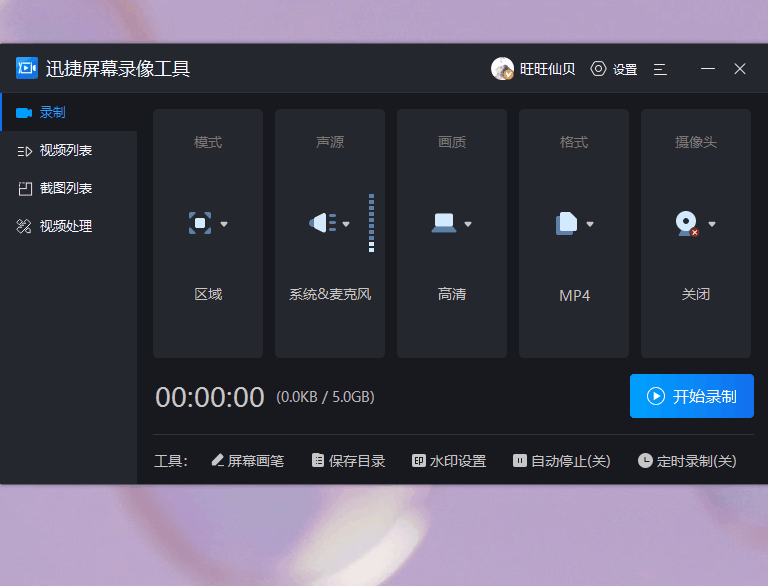Image resolution: width=768 pixels, height=586 pixels.
Task: Click the 区域 mode capture icon
Action: (x=200, y=223)
